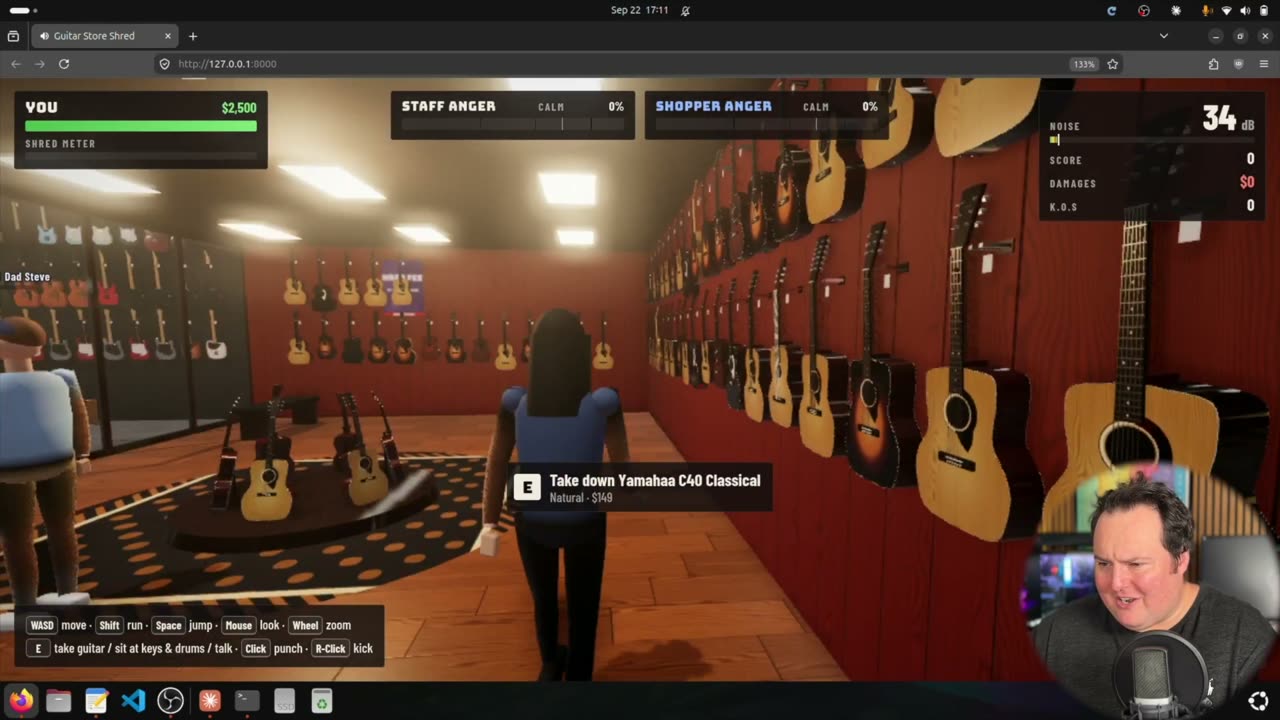
Task: Reload the page with the refresh icon
Action: pos(64,64)
